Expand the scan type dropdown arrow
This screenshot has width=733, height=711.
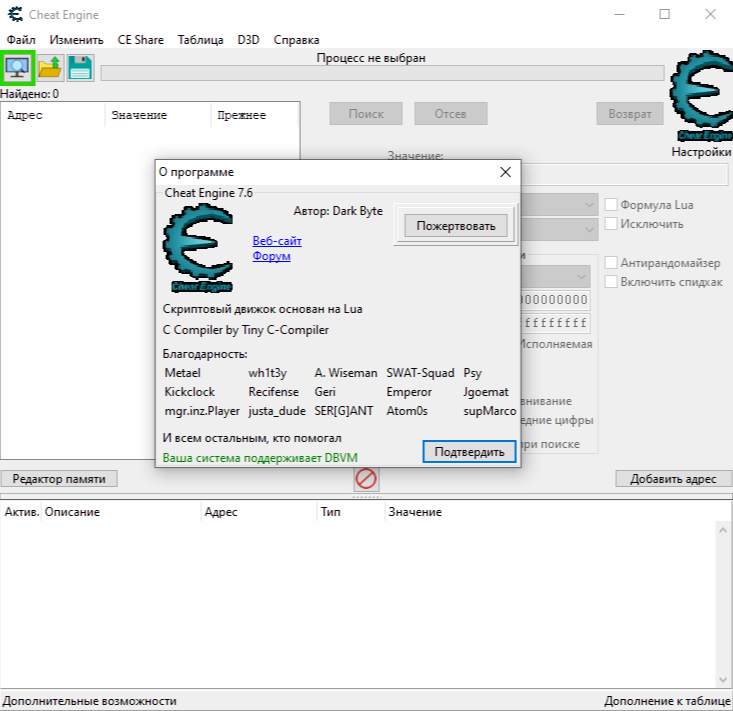tap(589, 204)
